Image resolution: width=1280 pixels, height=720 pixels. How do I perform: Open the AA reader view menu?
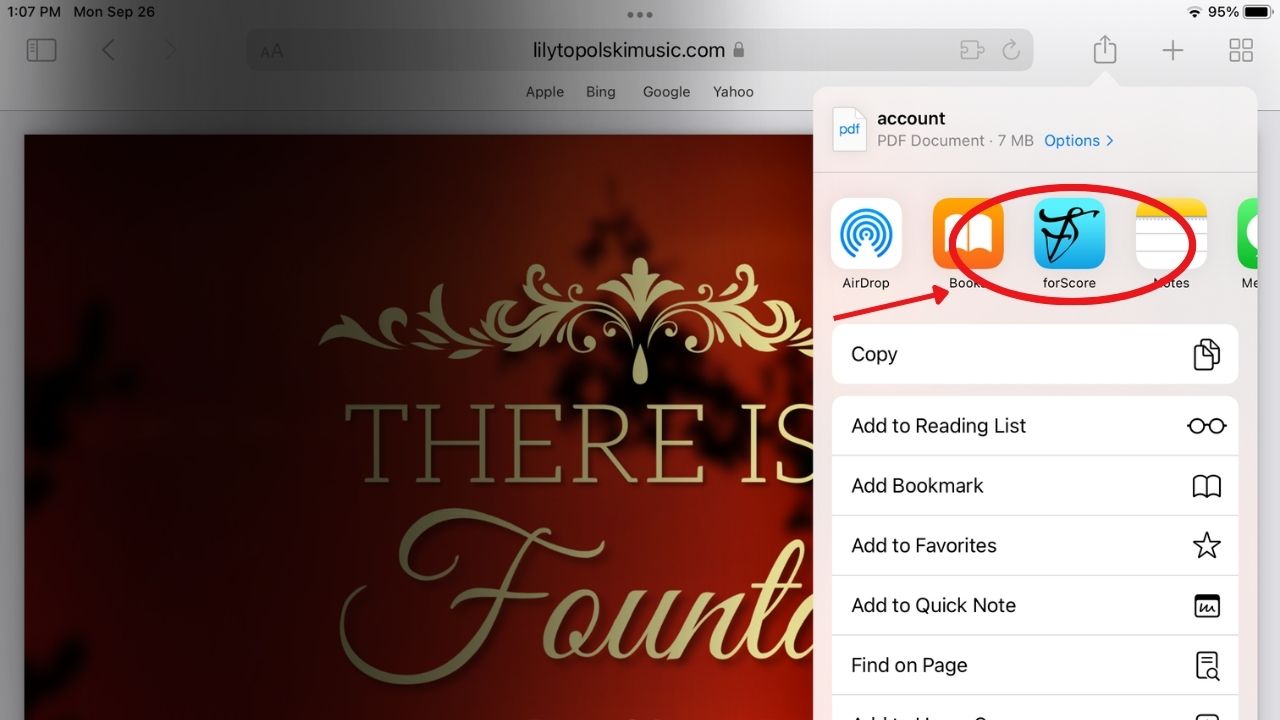[271, 51]
